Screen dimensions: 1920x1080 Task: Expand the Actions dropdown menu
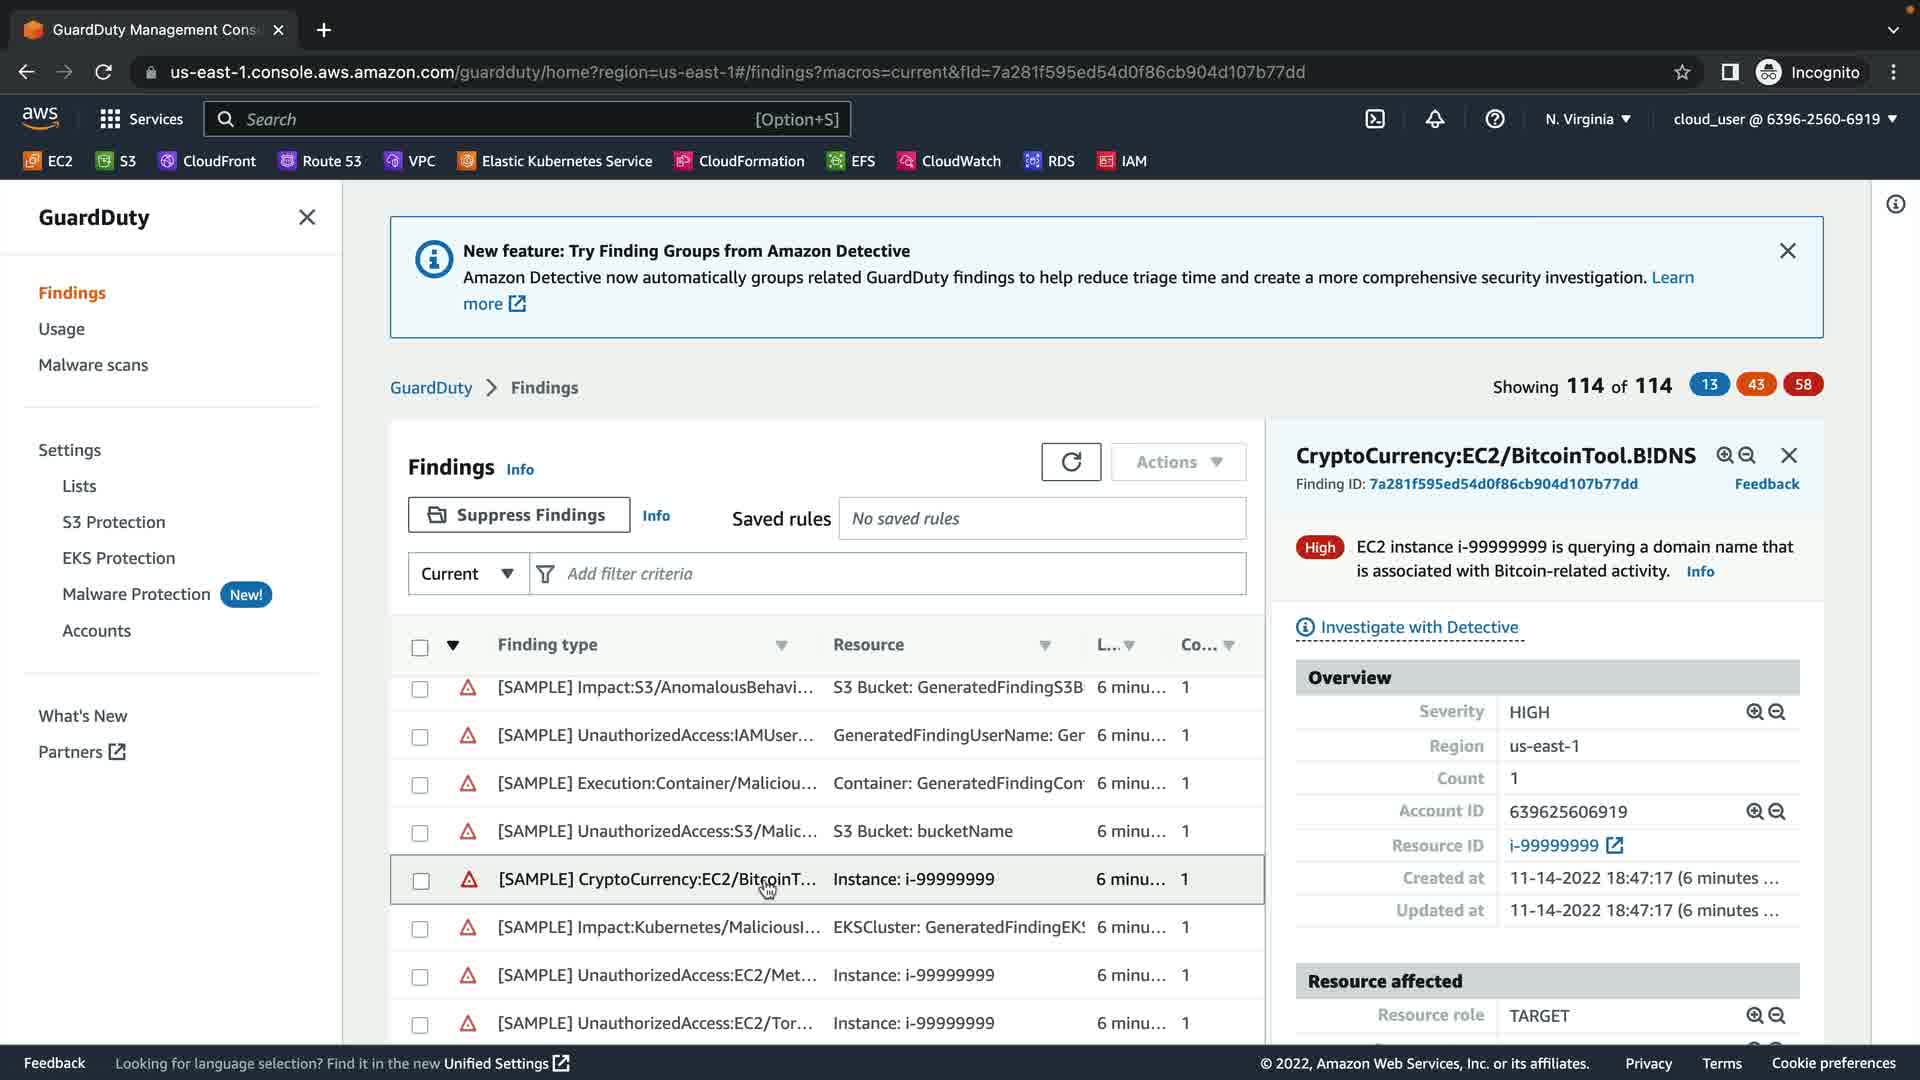(1178, 462)
